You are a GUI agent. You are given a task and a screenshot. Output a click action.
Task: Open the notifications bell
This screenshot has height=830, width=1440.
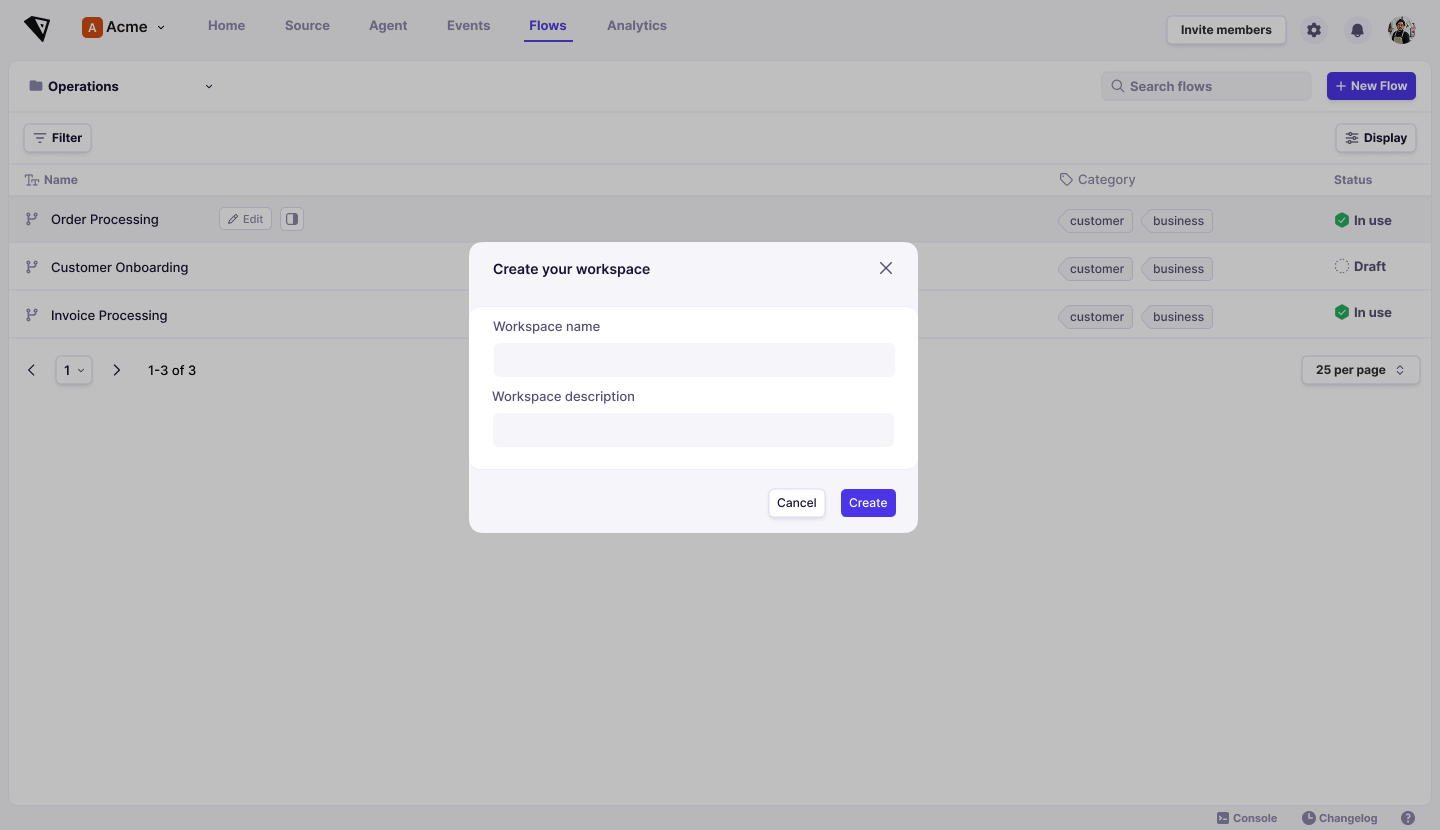1357,30
